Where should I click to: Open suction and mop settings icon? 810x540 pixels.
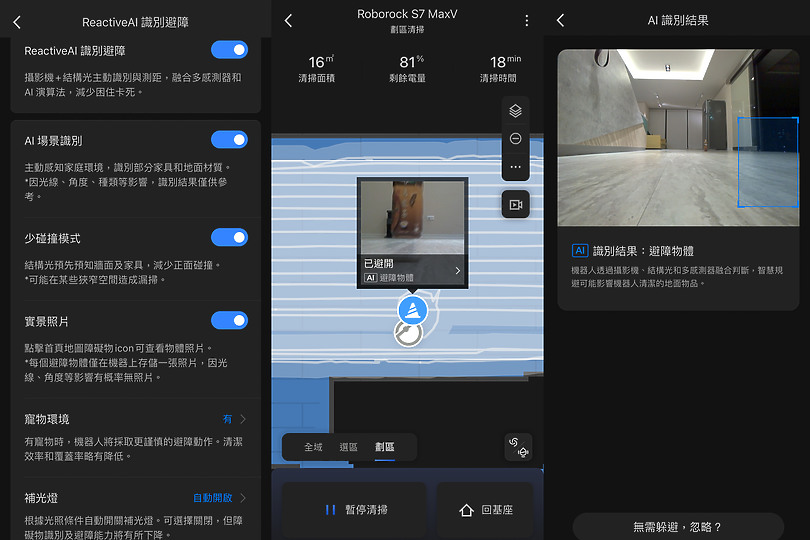[518, 447]
